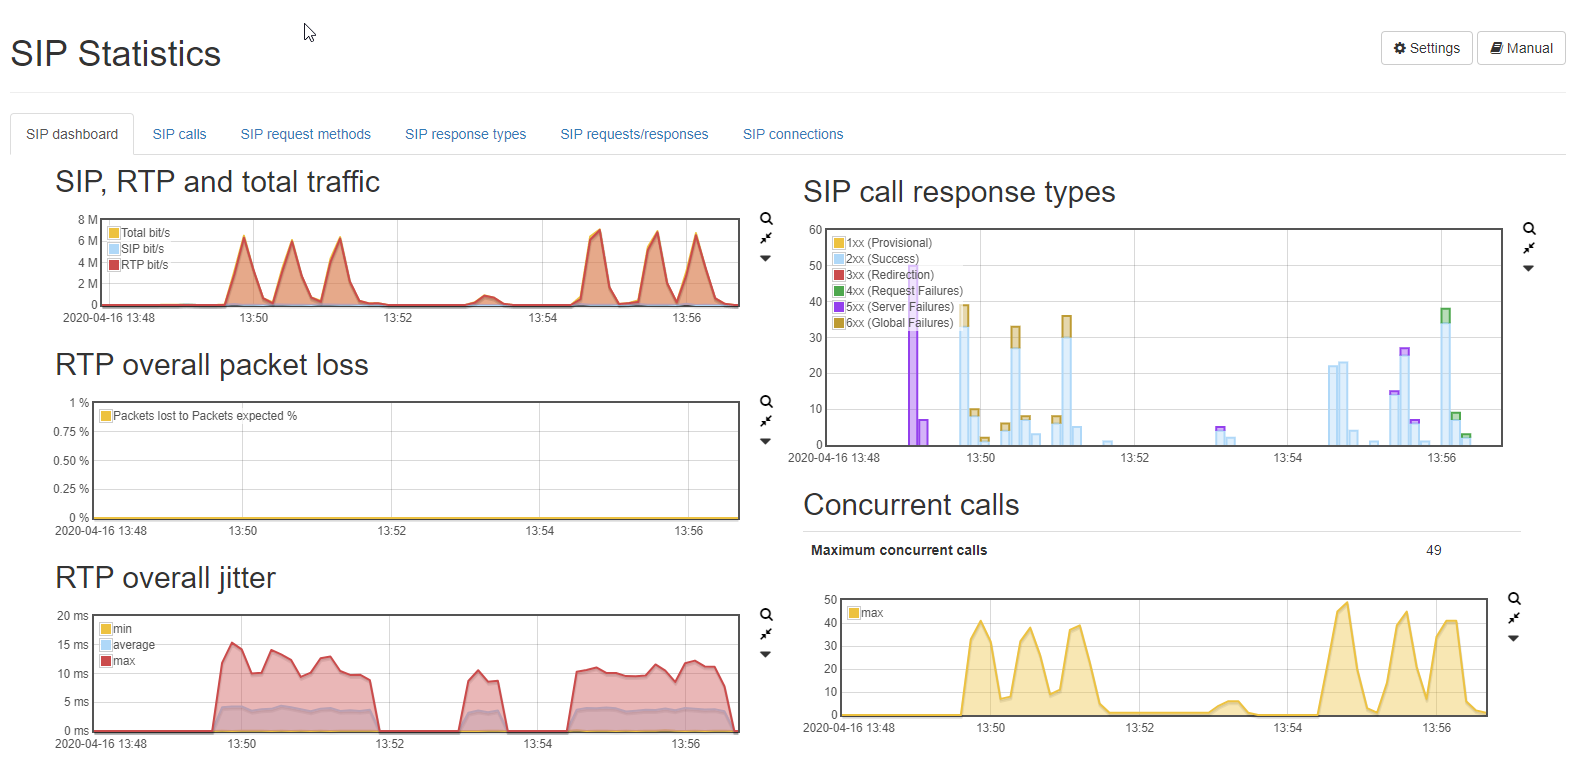Click 5xx (Server Failures) legend swatch

coord(839,307)
